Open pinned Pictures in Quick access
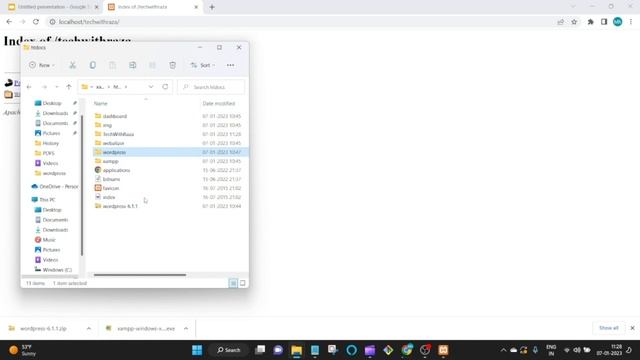 click(51, 133)
